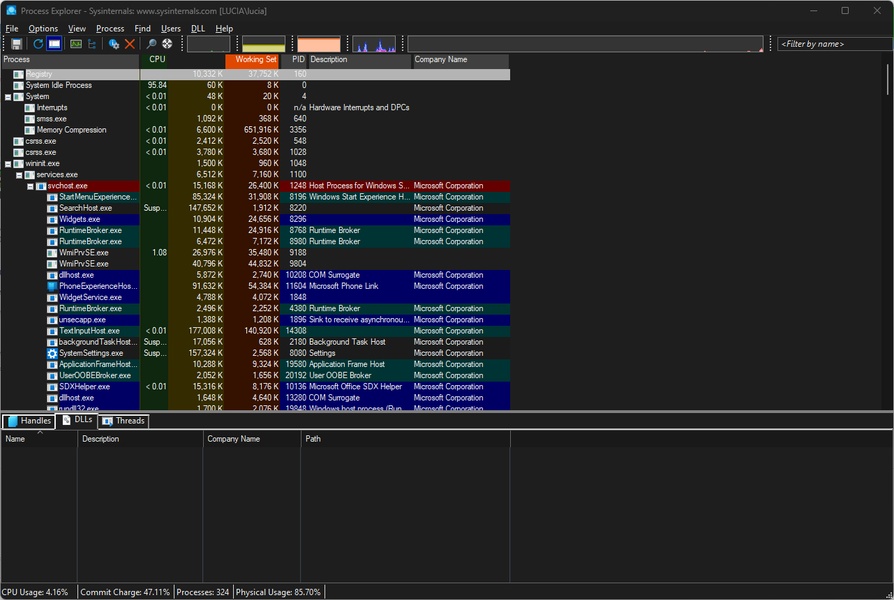Viewport: 894px width, 600px height.
Task: Open the Options menu
Action: pos(43,29)
